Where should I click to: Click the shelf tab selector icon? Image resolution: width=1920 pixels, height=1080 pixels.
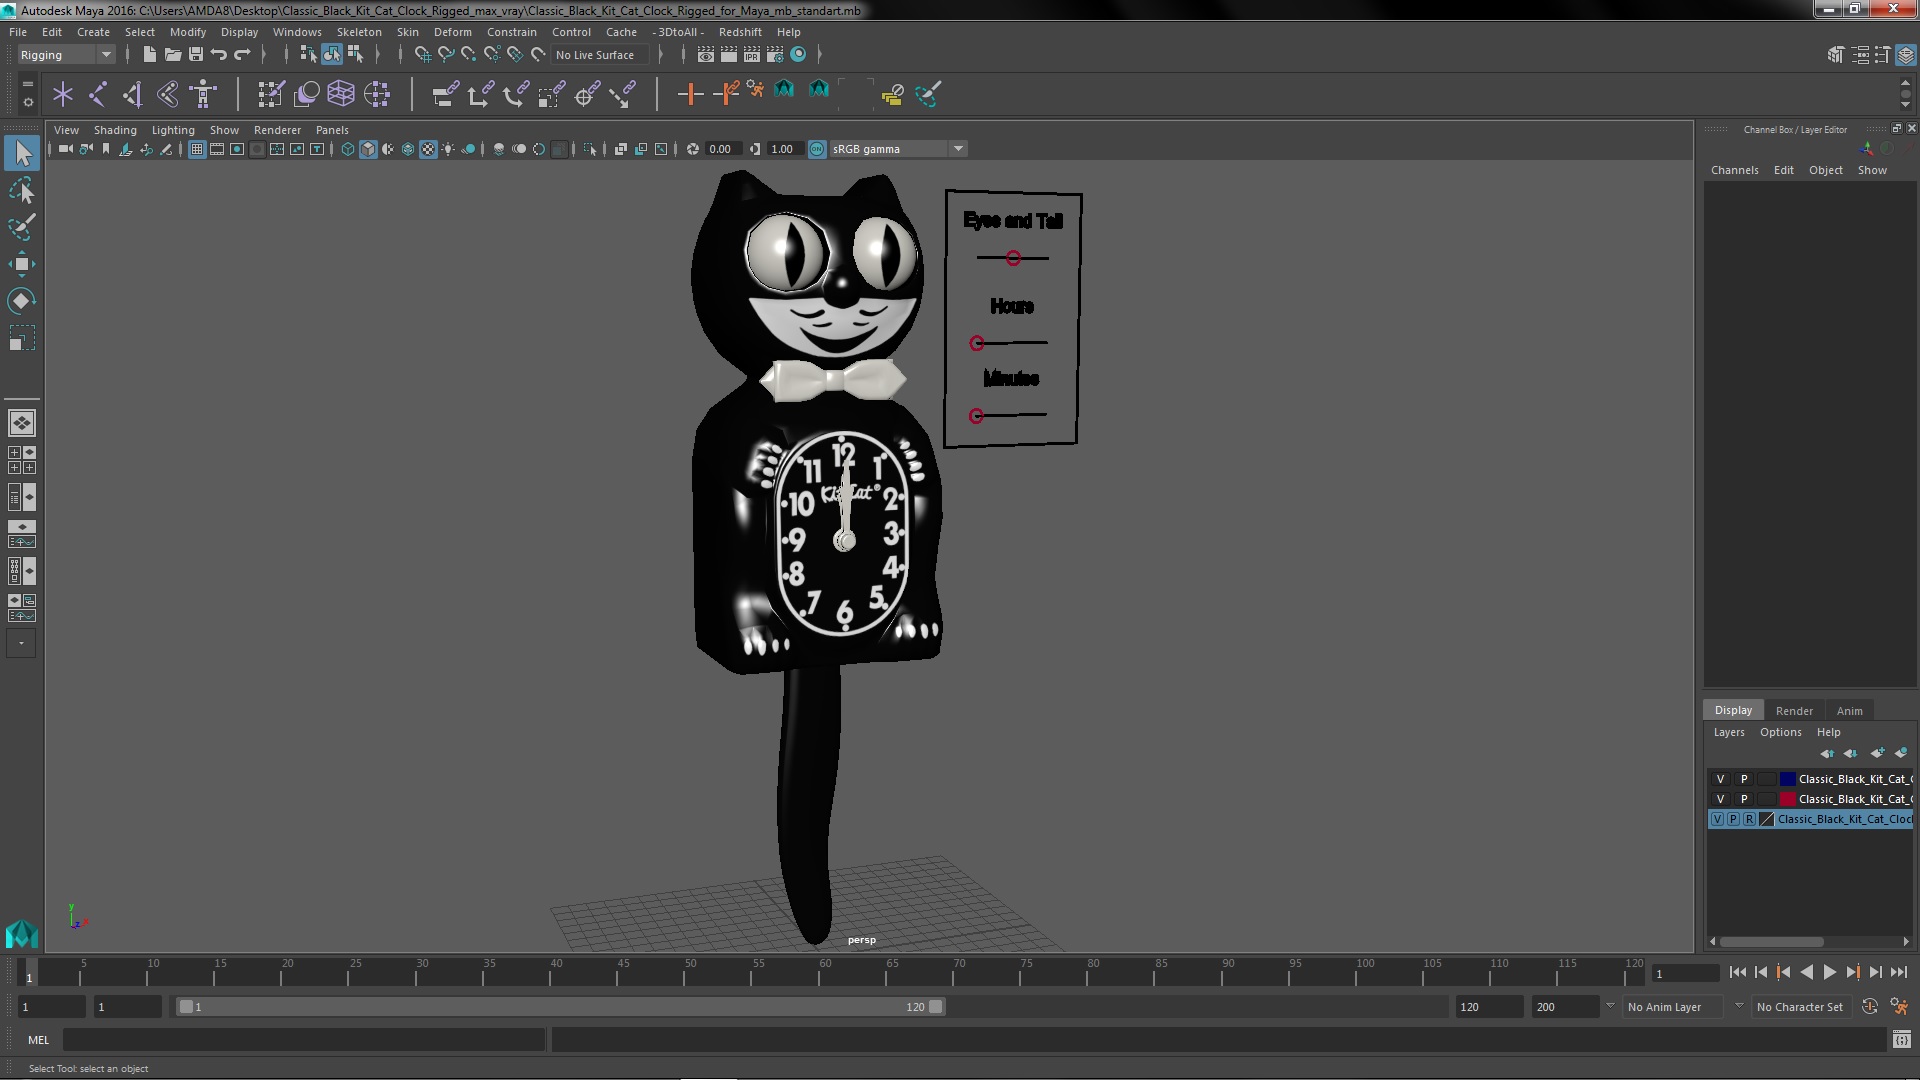28,84
